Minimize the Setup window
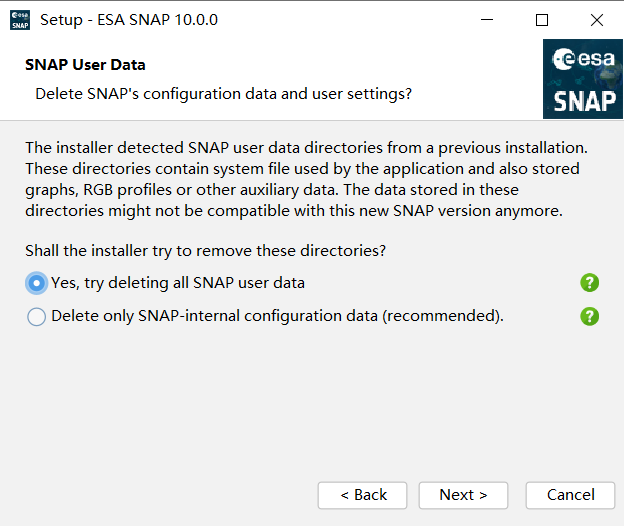The image size is (624, 526). (x=487, y=19)
